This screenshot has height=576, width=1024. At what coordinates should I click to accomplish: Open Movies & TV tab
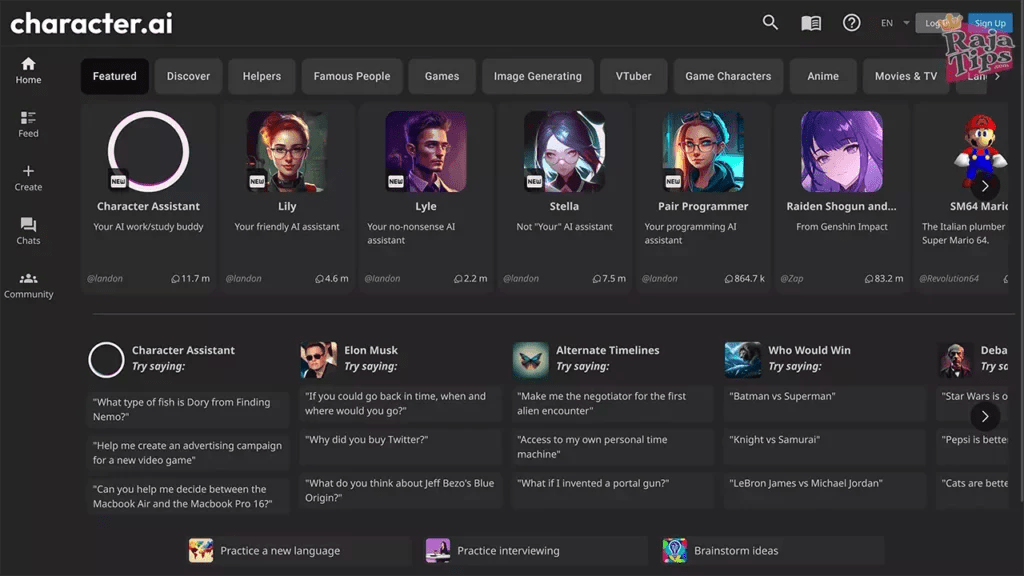click(x=906, y=76)
